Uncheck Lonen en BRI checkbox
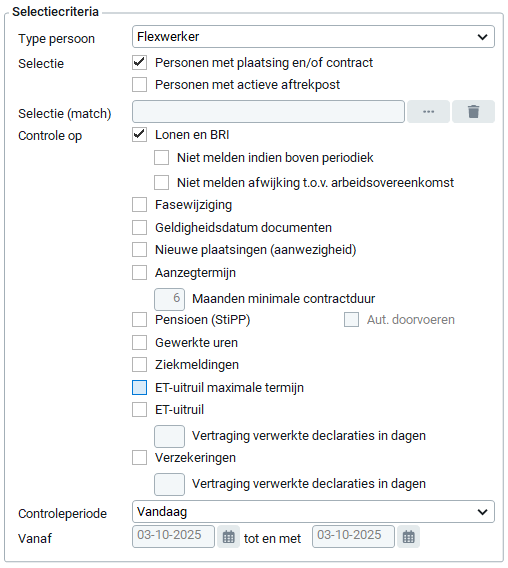The height and width of the screenshot is (568, 508). coord(140,135)
